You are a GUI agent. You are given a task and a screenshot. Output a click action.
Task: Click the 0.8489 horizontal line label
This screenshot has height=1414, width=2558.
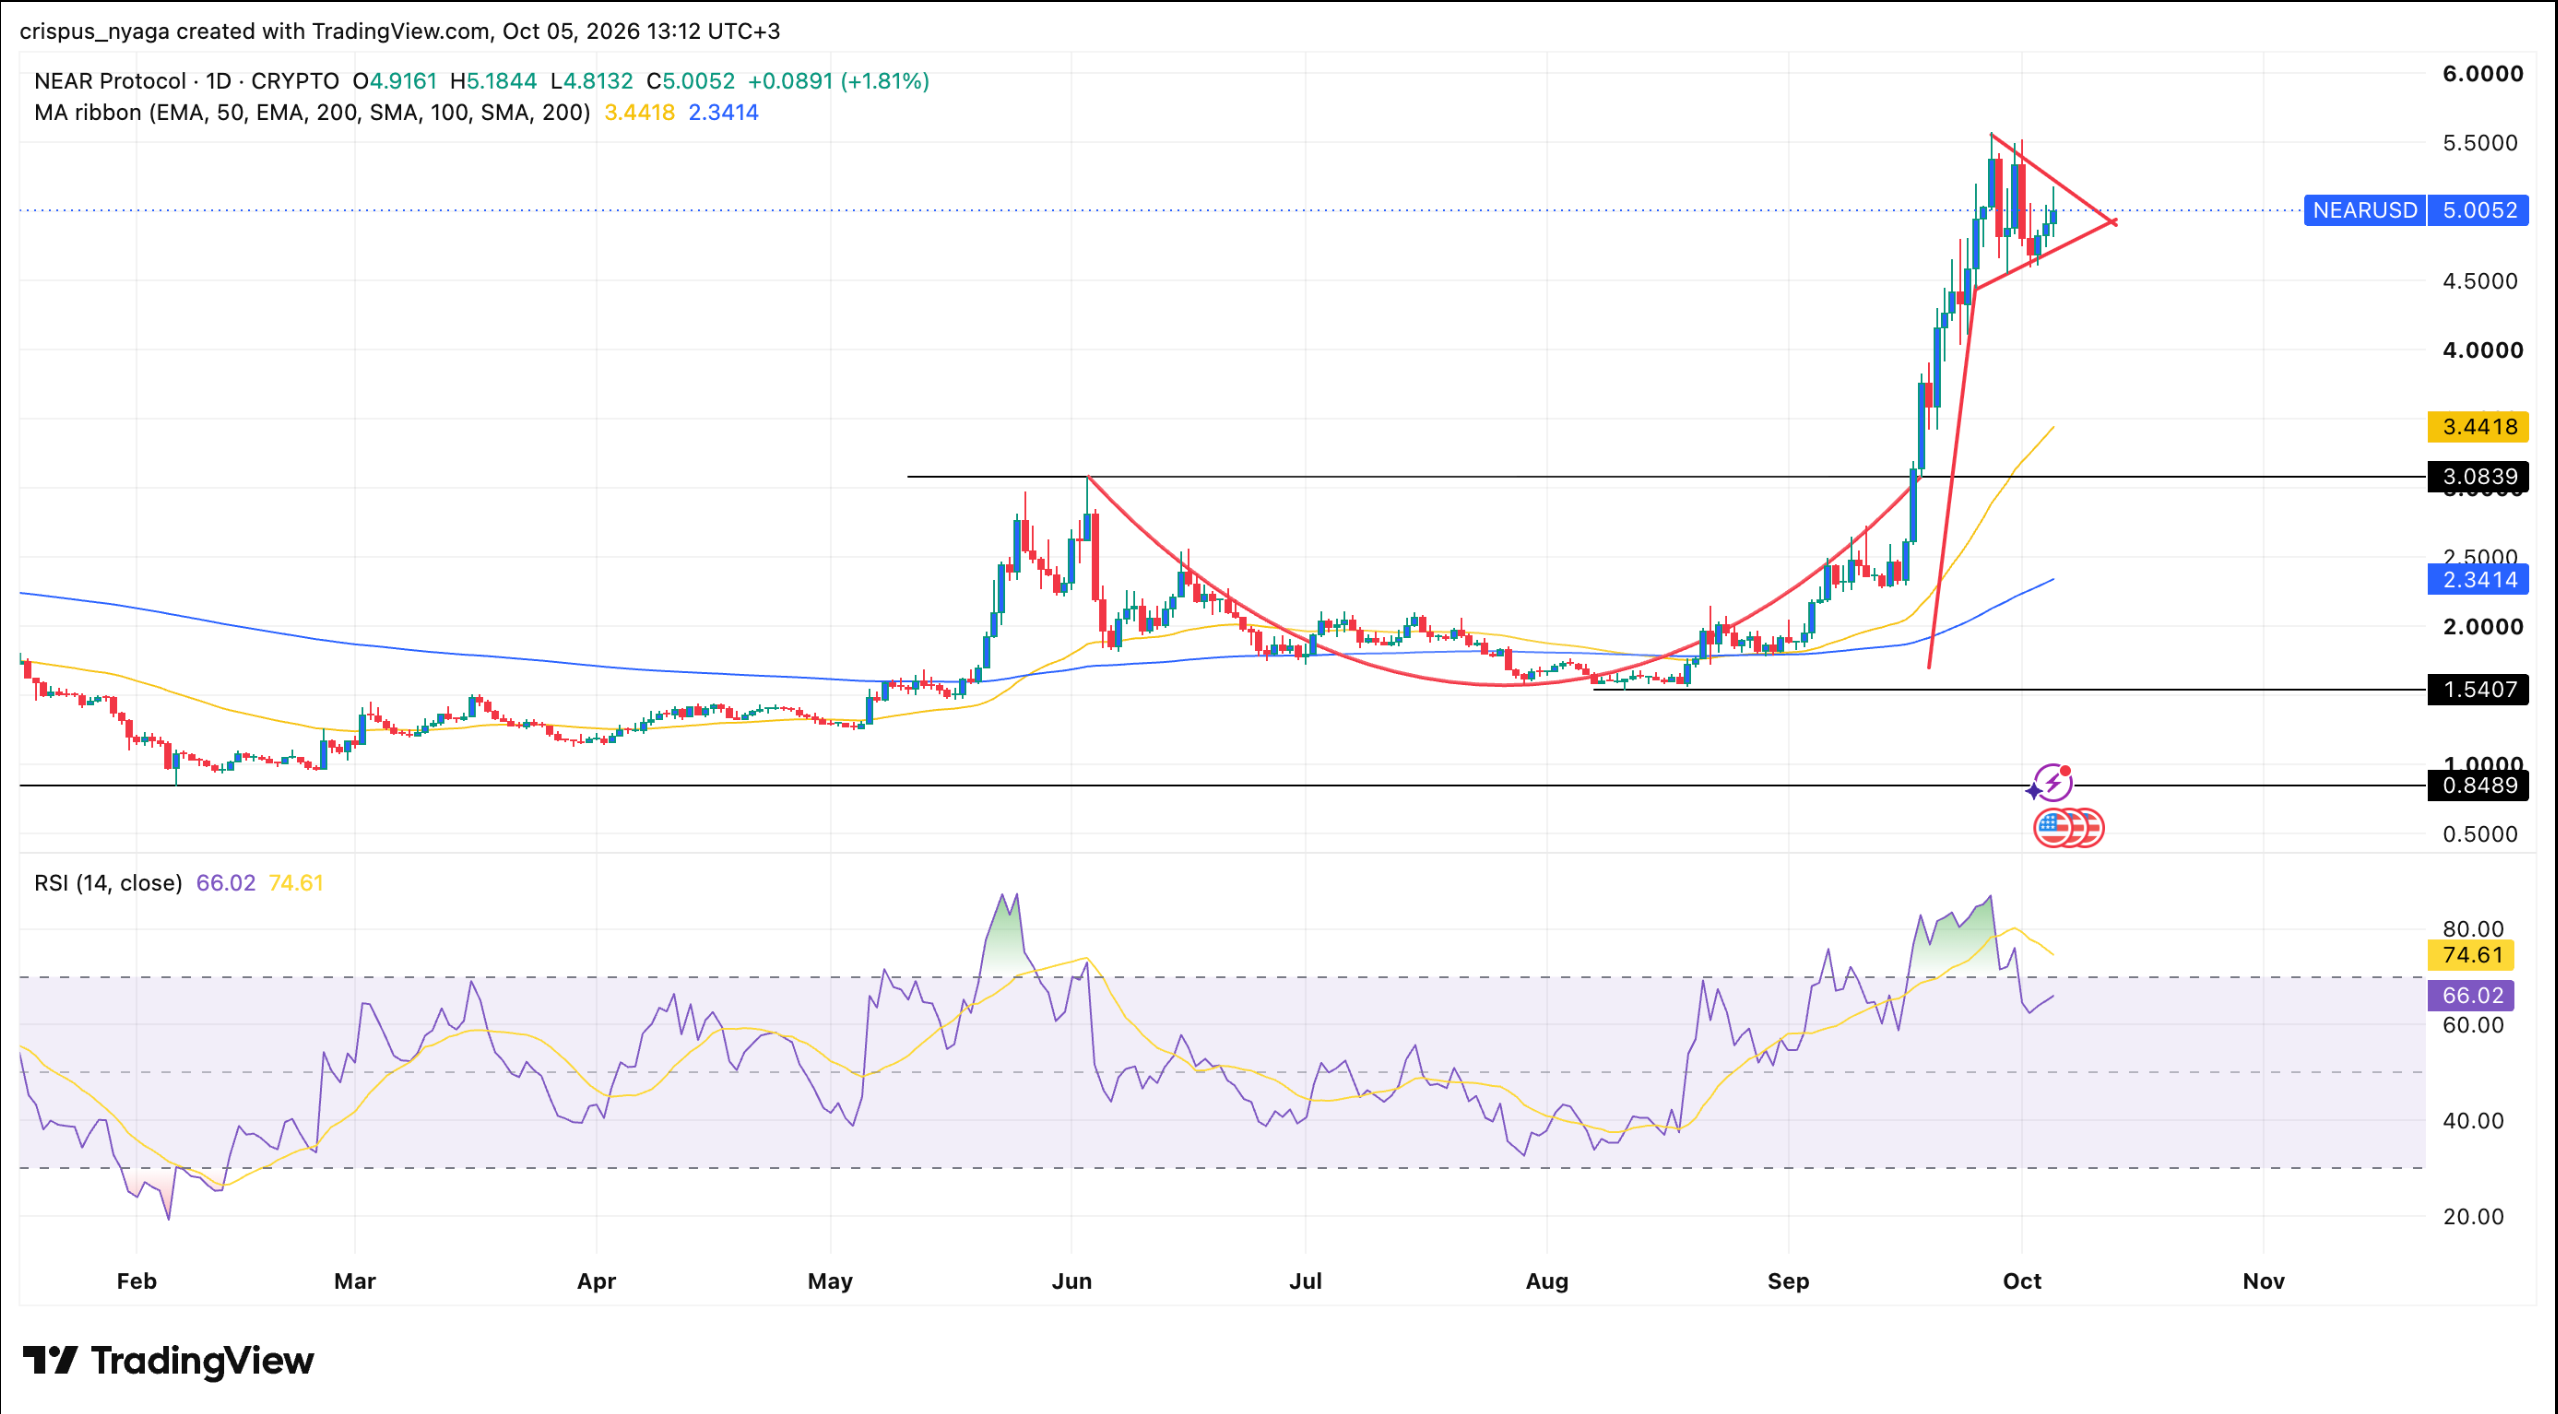[x=2478, y=785]
